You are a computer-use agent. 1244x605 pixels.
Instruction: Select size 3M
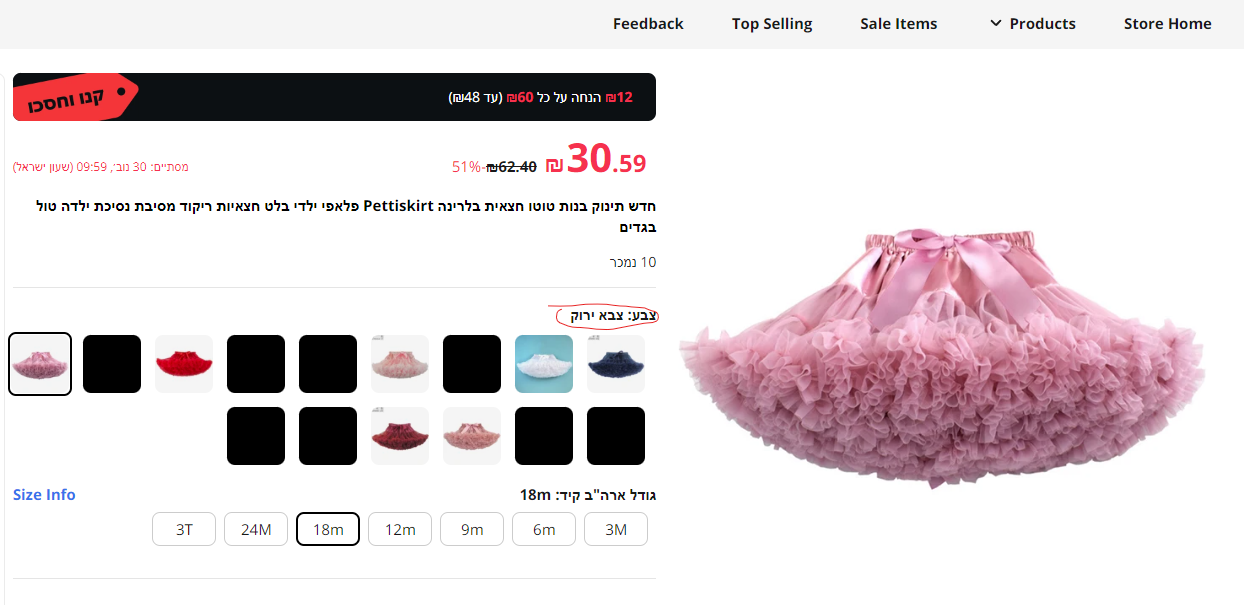(616, 530)
